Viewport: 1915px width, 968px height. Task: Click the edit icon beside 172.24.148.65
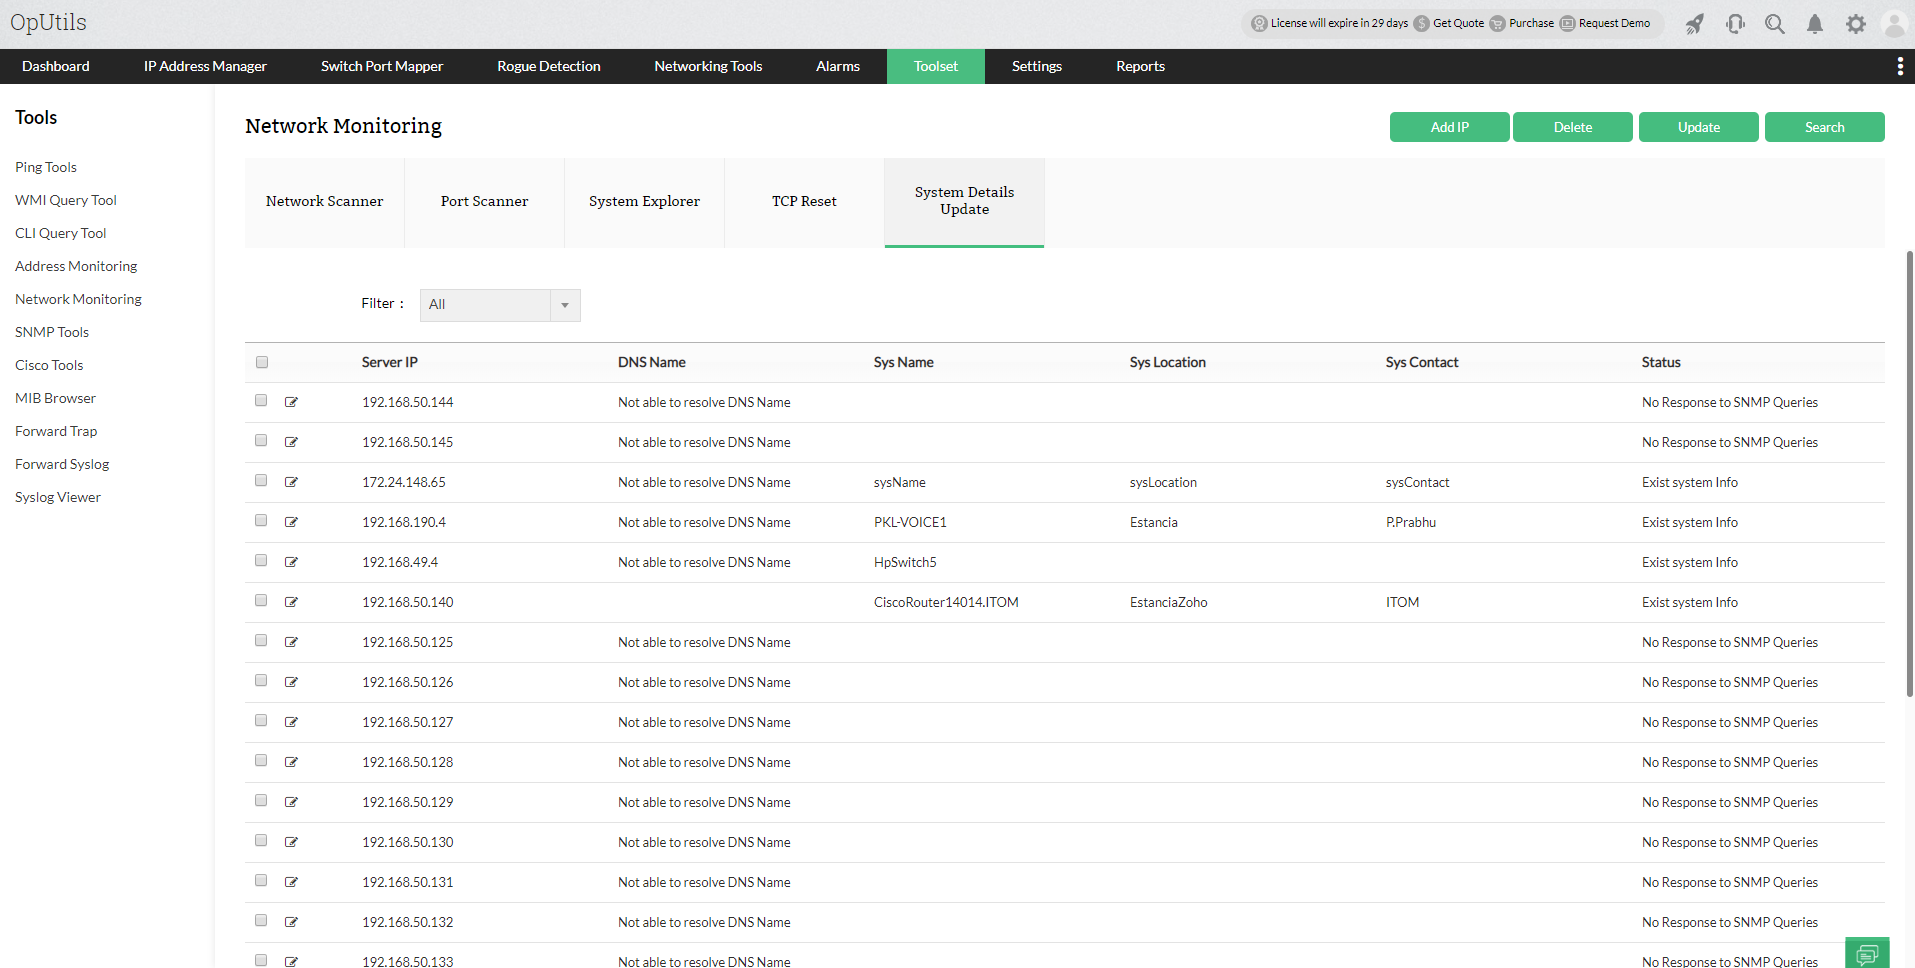click(x=291, y=480)
